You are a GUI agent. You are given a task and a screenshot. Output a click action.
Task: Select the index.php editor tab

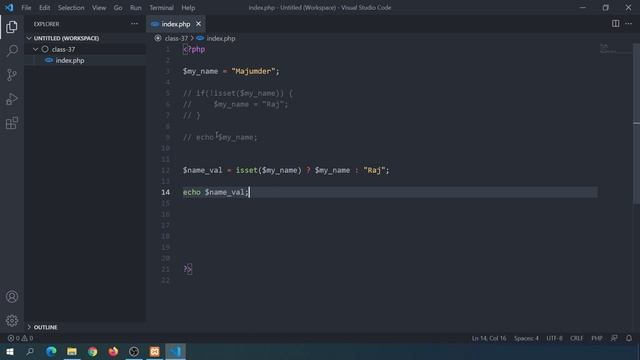(x=176, y=24)
